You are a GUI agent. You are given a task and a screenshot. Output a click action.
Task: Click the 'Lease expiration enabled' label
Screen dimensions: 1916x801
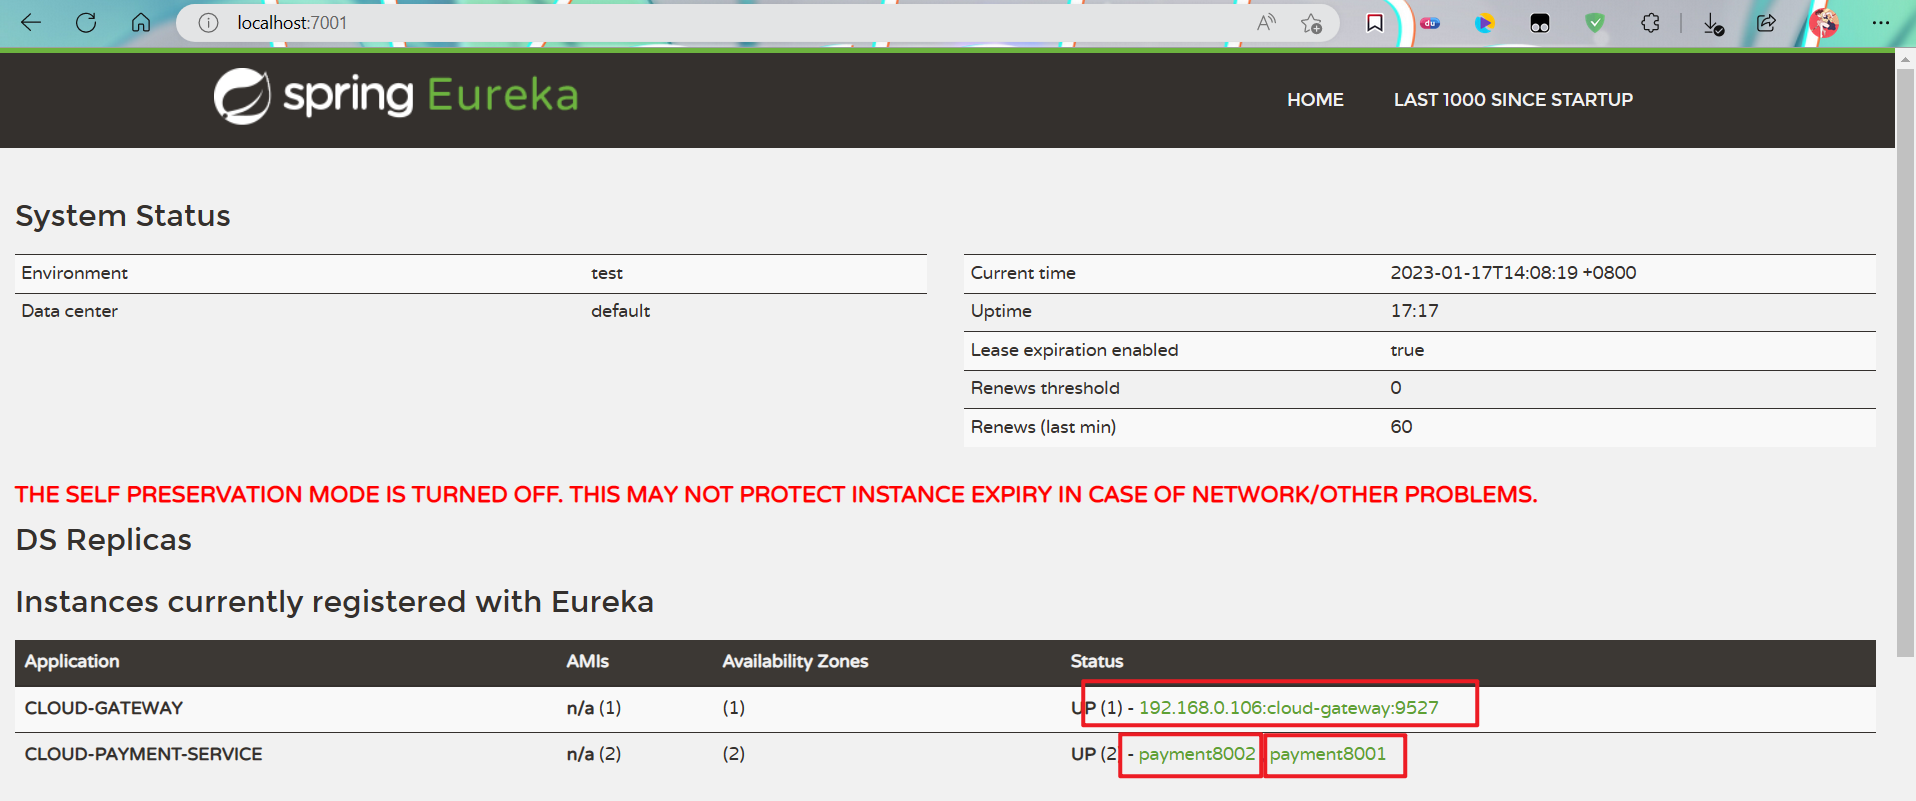pos(1074,350)
